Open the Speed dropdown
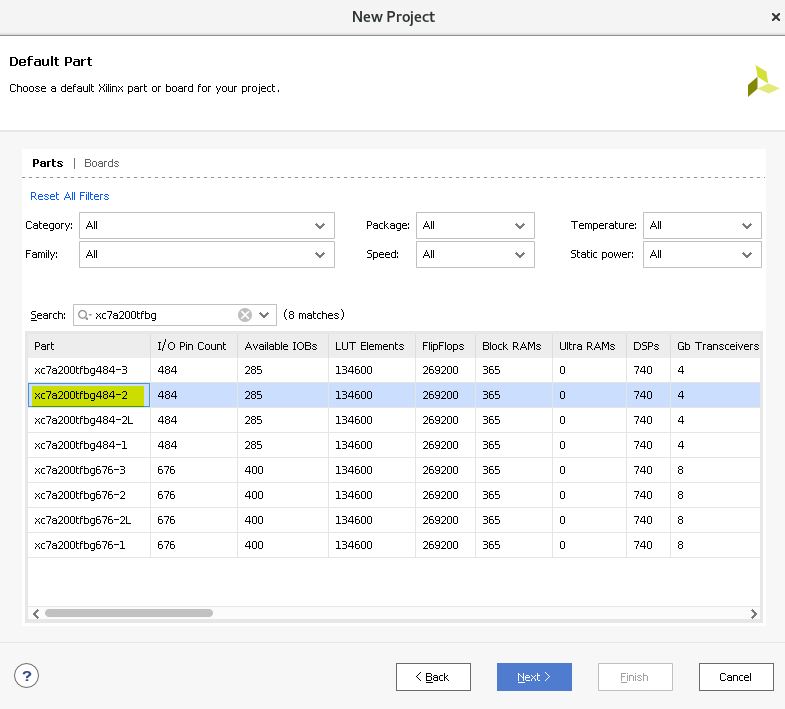This screenshot has height=709, width=785. [x=475, y=254]
